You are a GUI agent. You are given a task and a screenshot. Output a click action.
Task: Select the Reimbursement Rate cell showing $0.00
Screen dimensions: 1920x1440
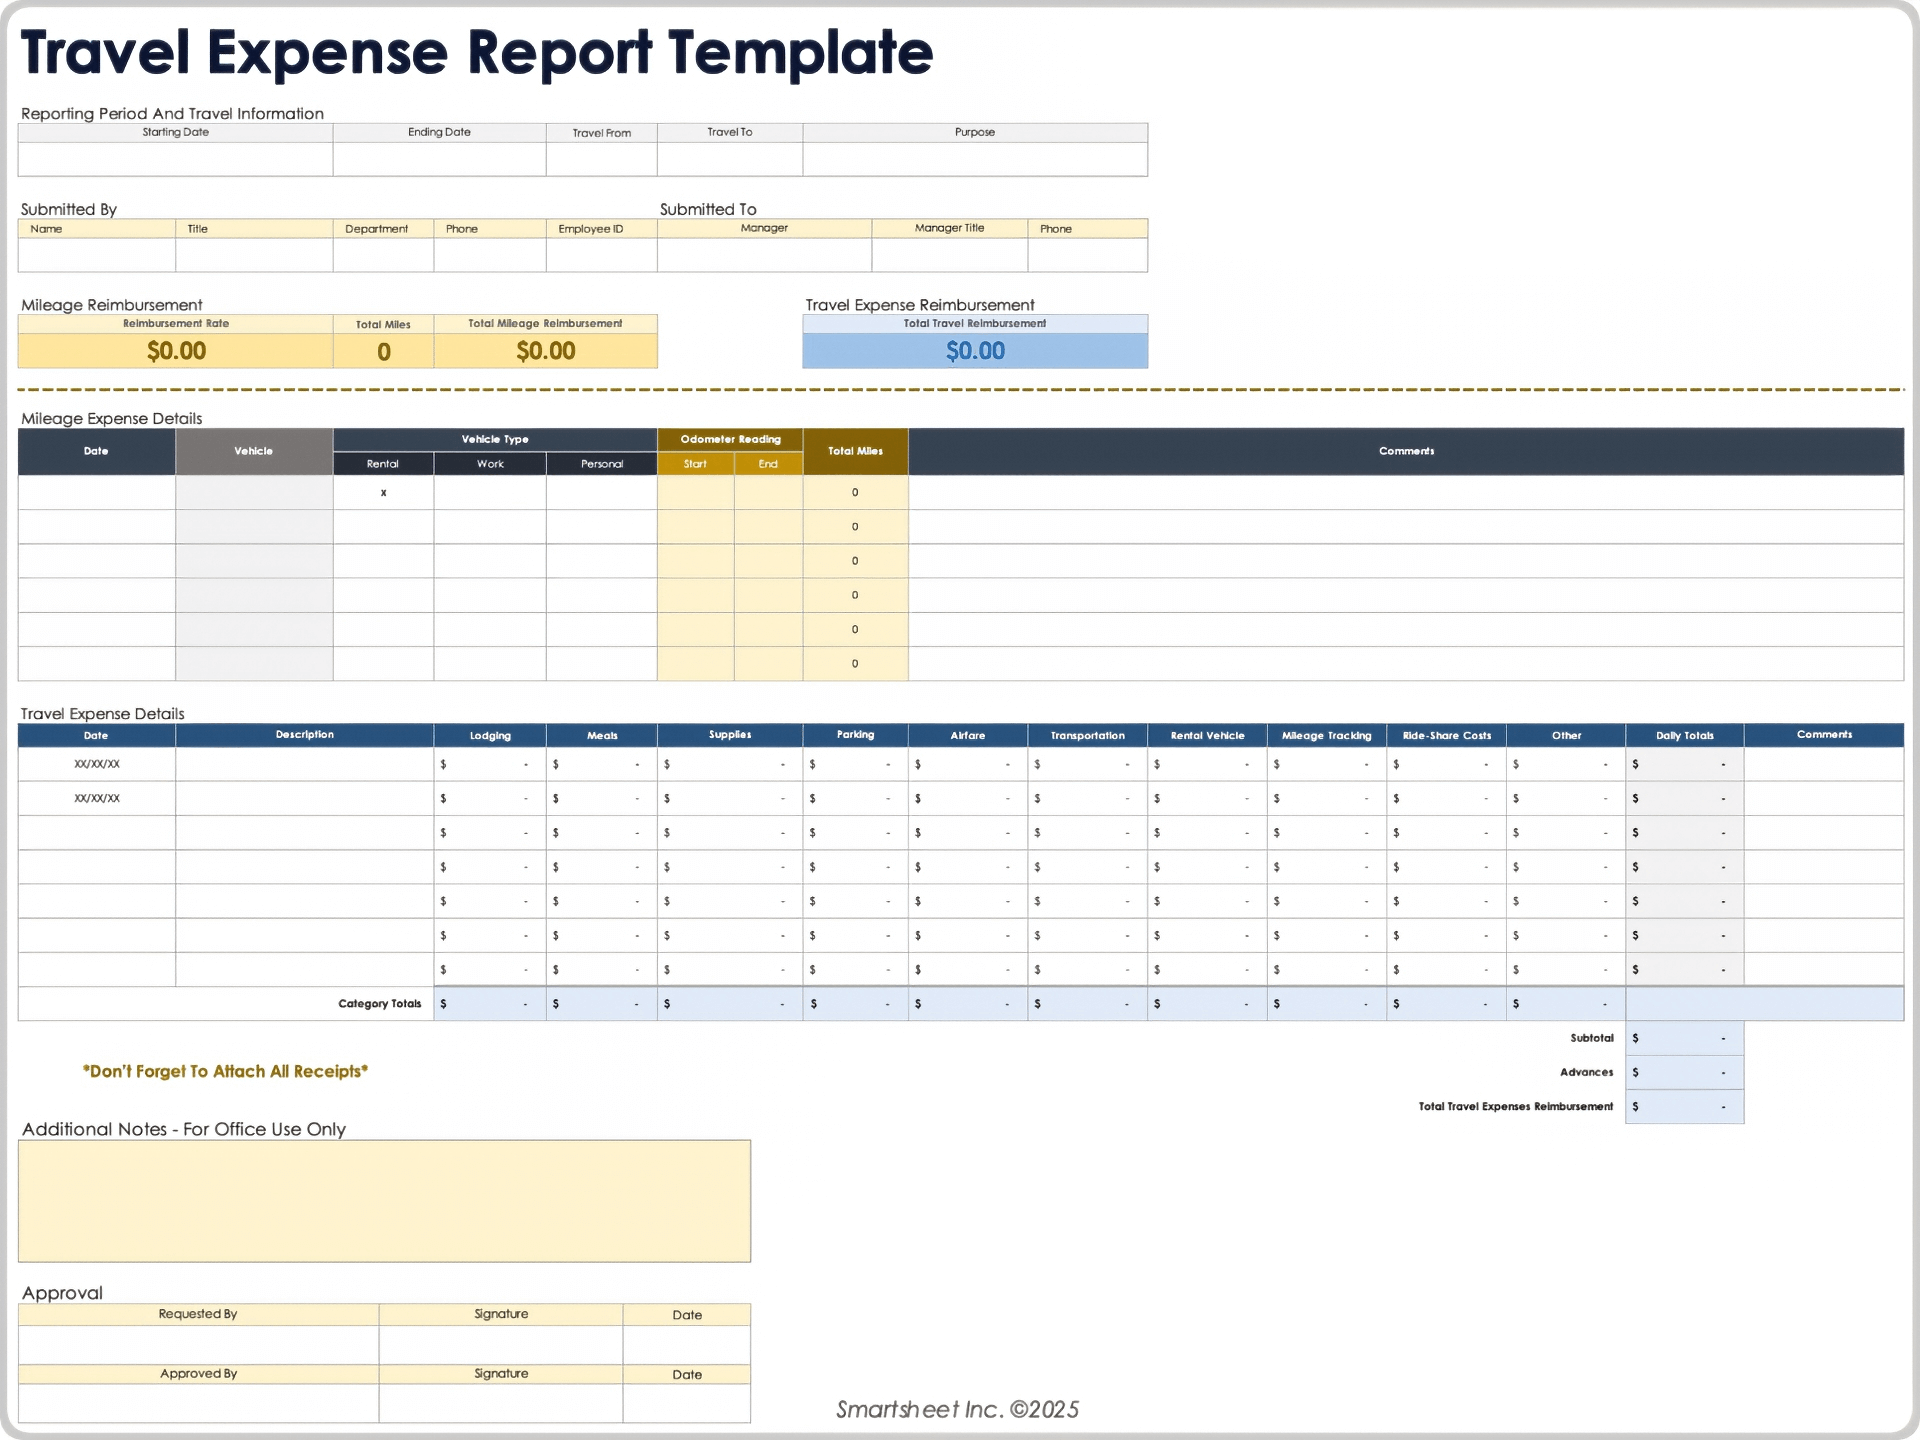tap(176, 350)
